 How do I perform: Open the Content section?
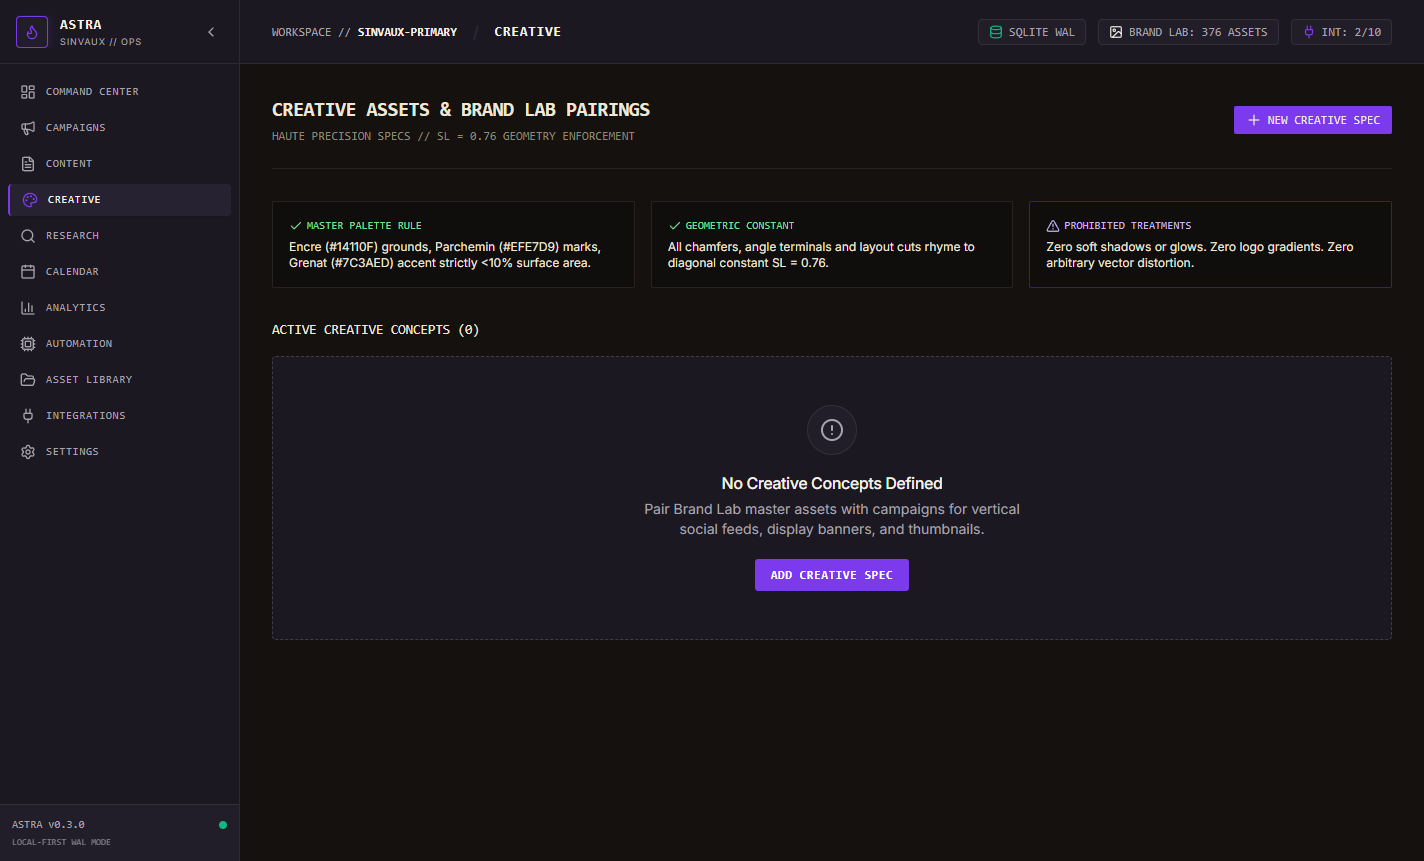click(x=120, y=164)
